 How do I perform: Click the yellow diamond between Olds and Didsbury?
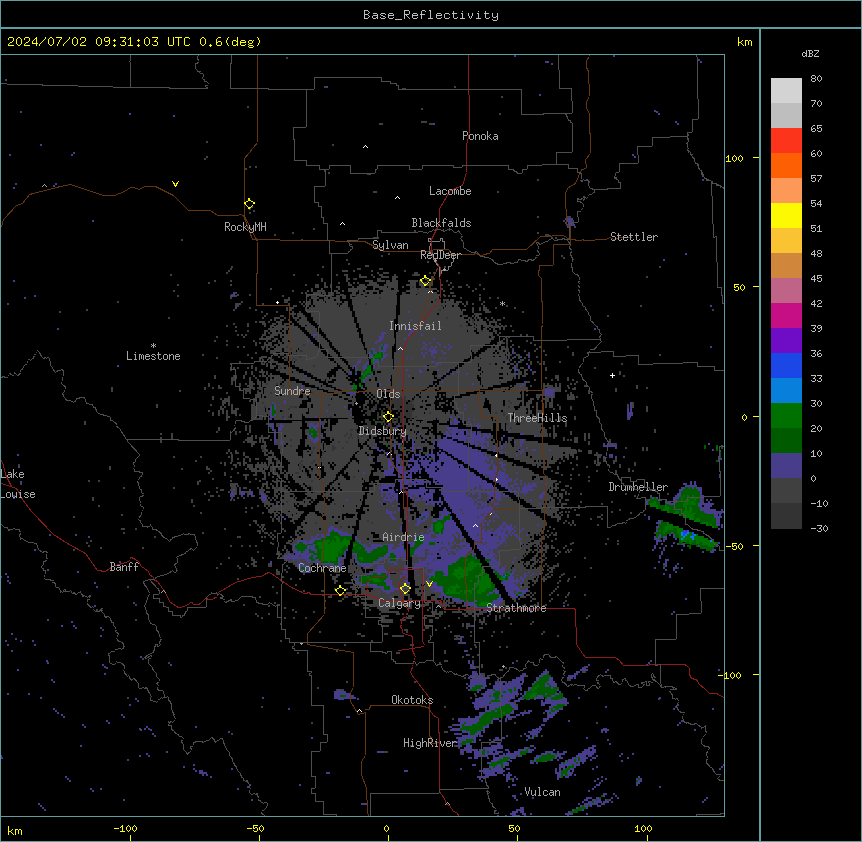pos(389,416)
